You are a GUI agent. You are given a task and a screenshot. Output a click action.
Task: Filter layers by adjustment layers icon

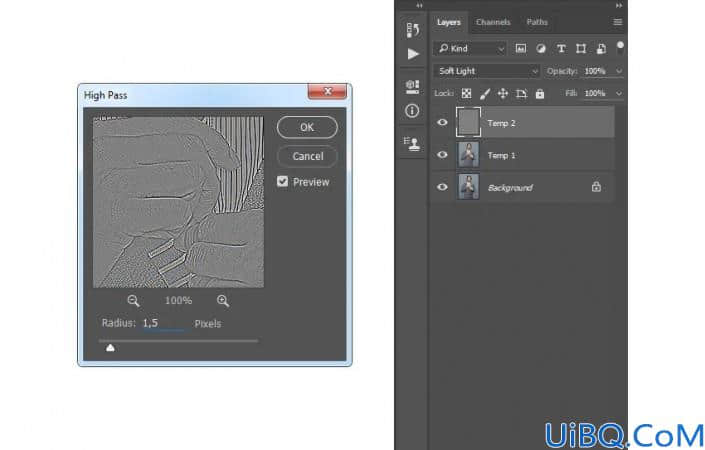point(541,49)
